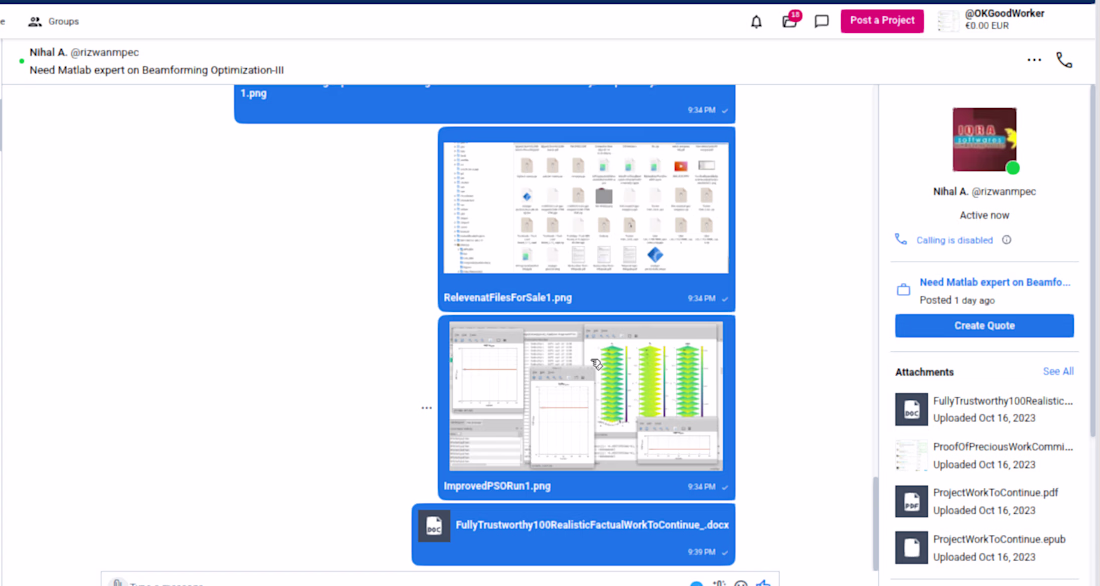Click the ImprovedPSORun1.png file name
The height and width of the screenshot is (586, 1100).
pos(497,486)
